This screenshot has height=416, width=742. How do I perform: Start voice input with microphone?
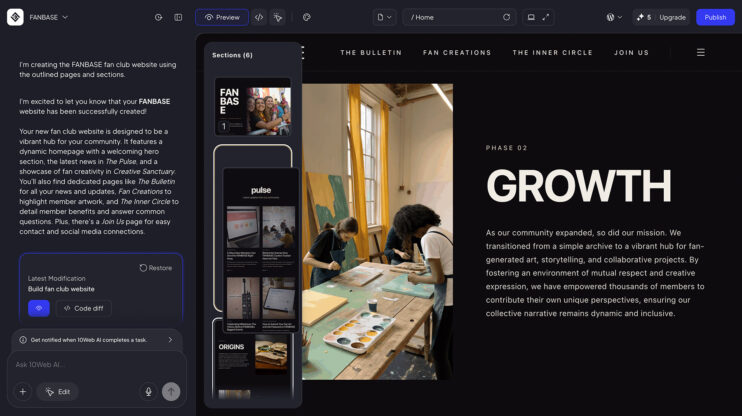tap(148, 391)
